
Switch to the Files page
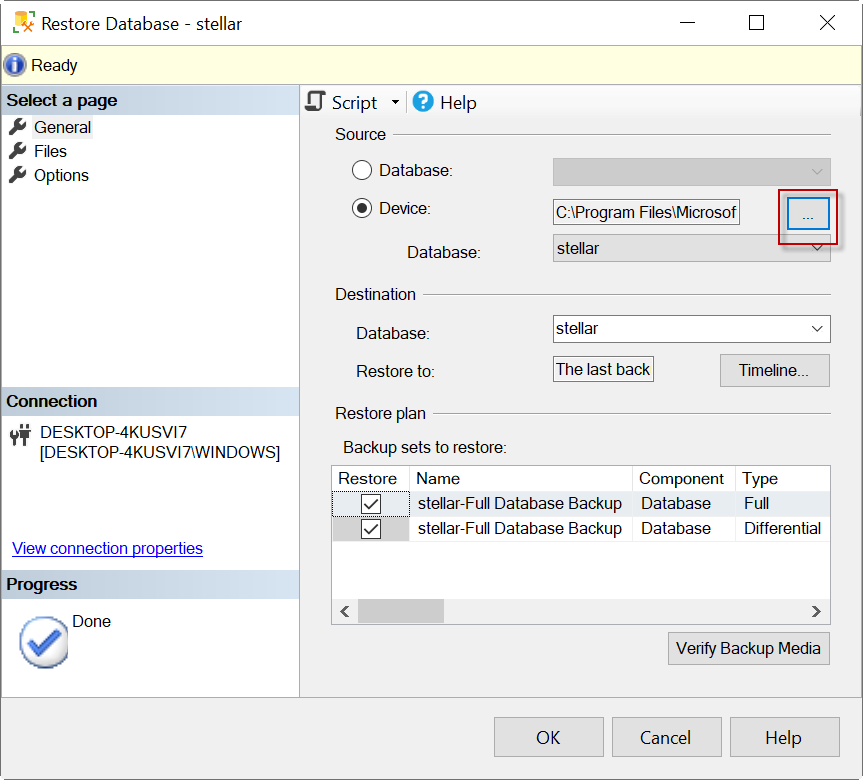pos(50,151)
